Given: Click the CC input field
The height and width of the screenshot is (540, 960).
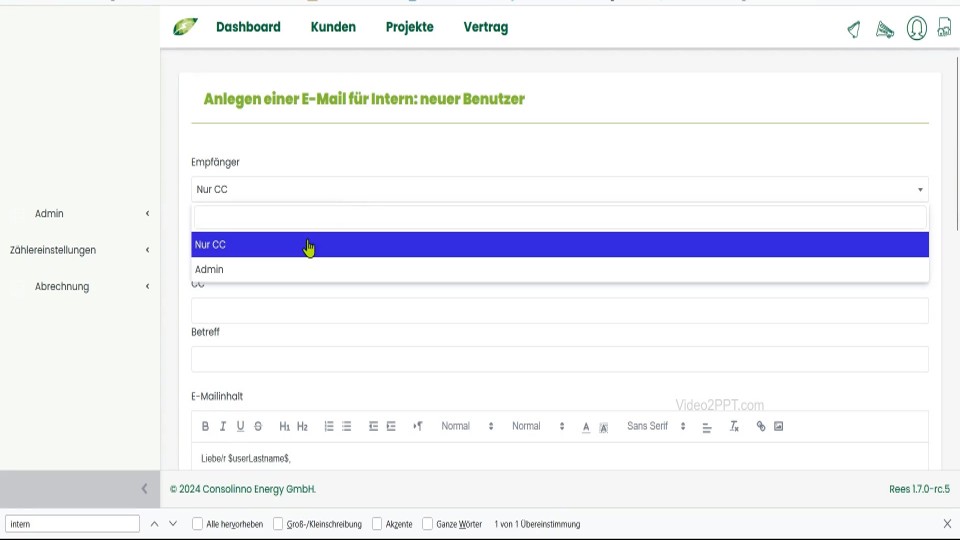Looking at the screenshot, I should (560, 310).
